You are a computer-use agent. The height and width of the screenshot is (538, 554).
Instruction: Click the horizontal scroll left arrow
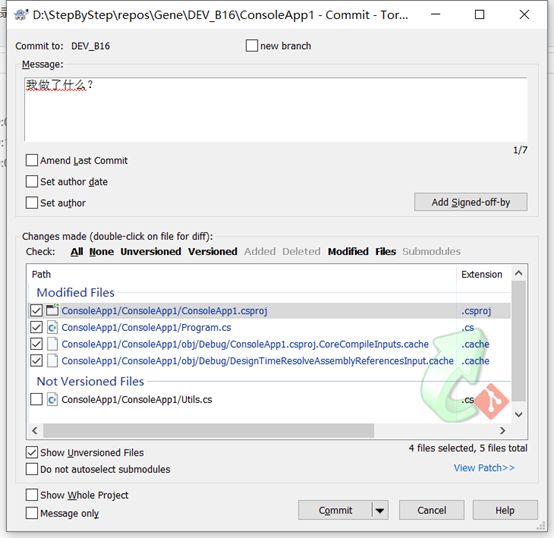(x=35, y=431)
